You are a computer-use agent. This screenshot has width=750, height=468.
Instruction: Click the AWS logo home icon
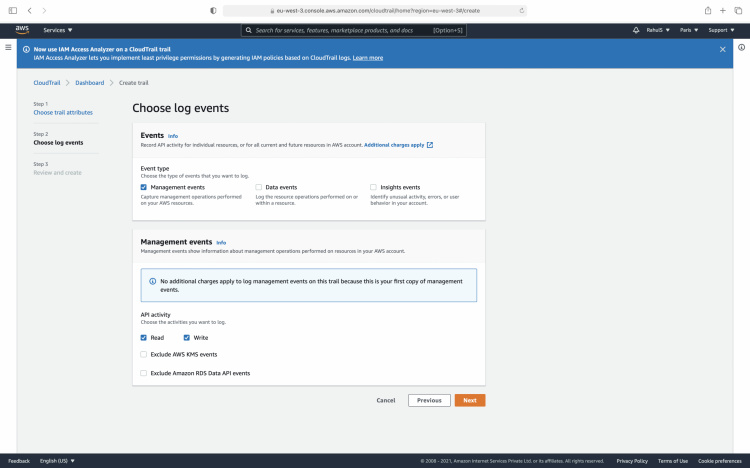pos(22,30)
